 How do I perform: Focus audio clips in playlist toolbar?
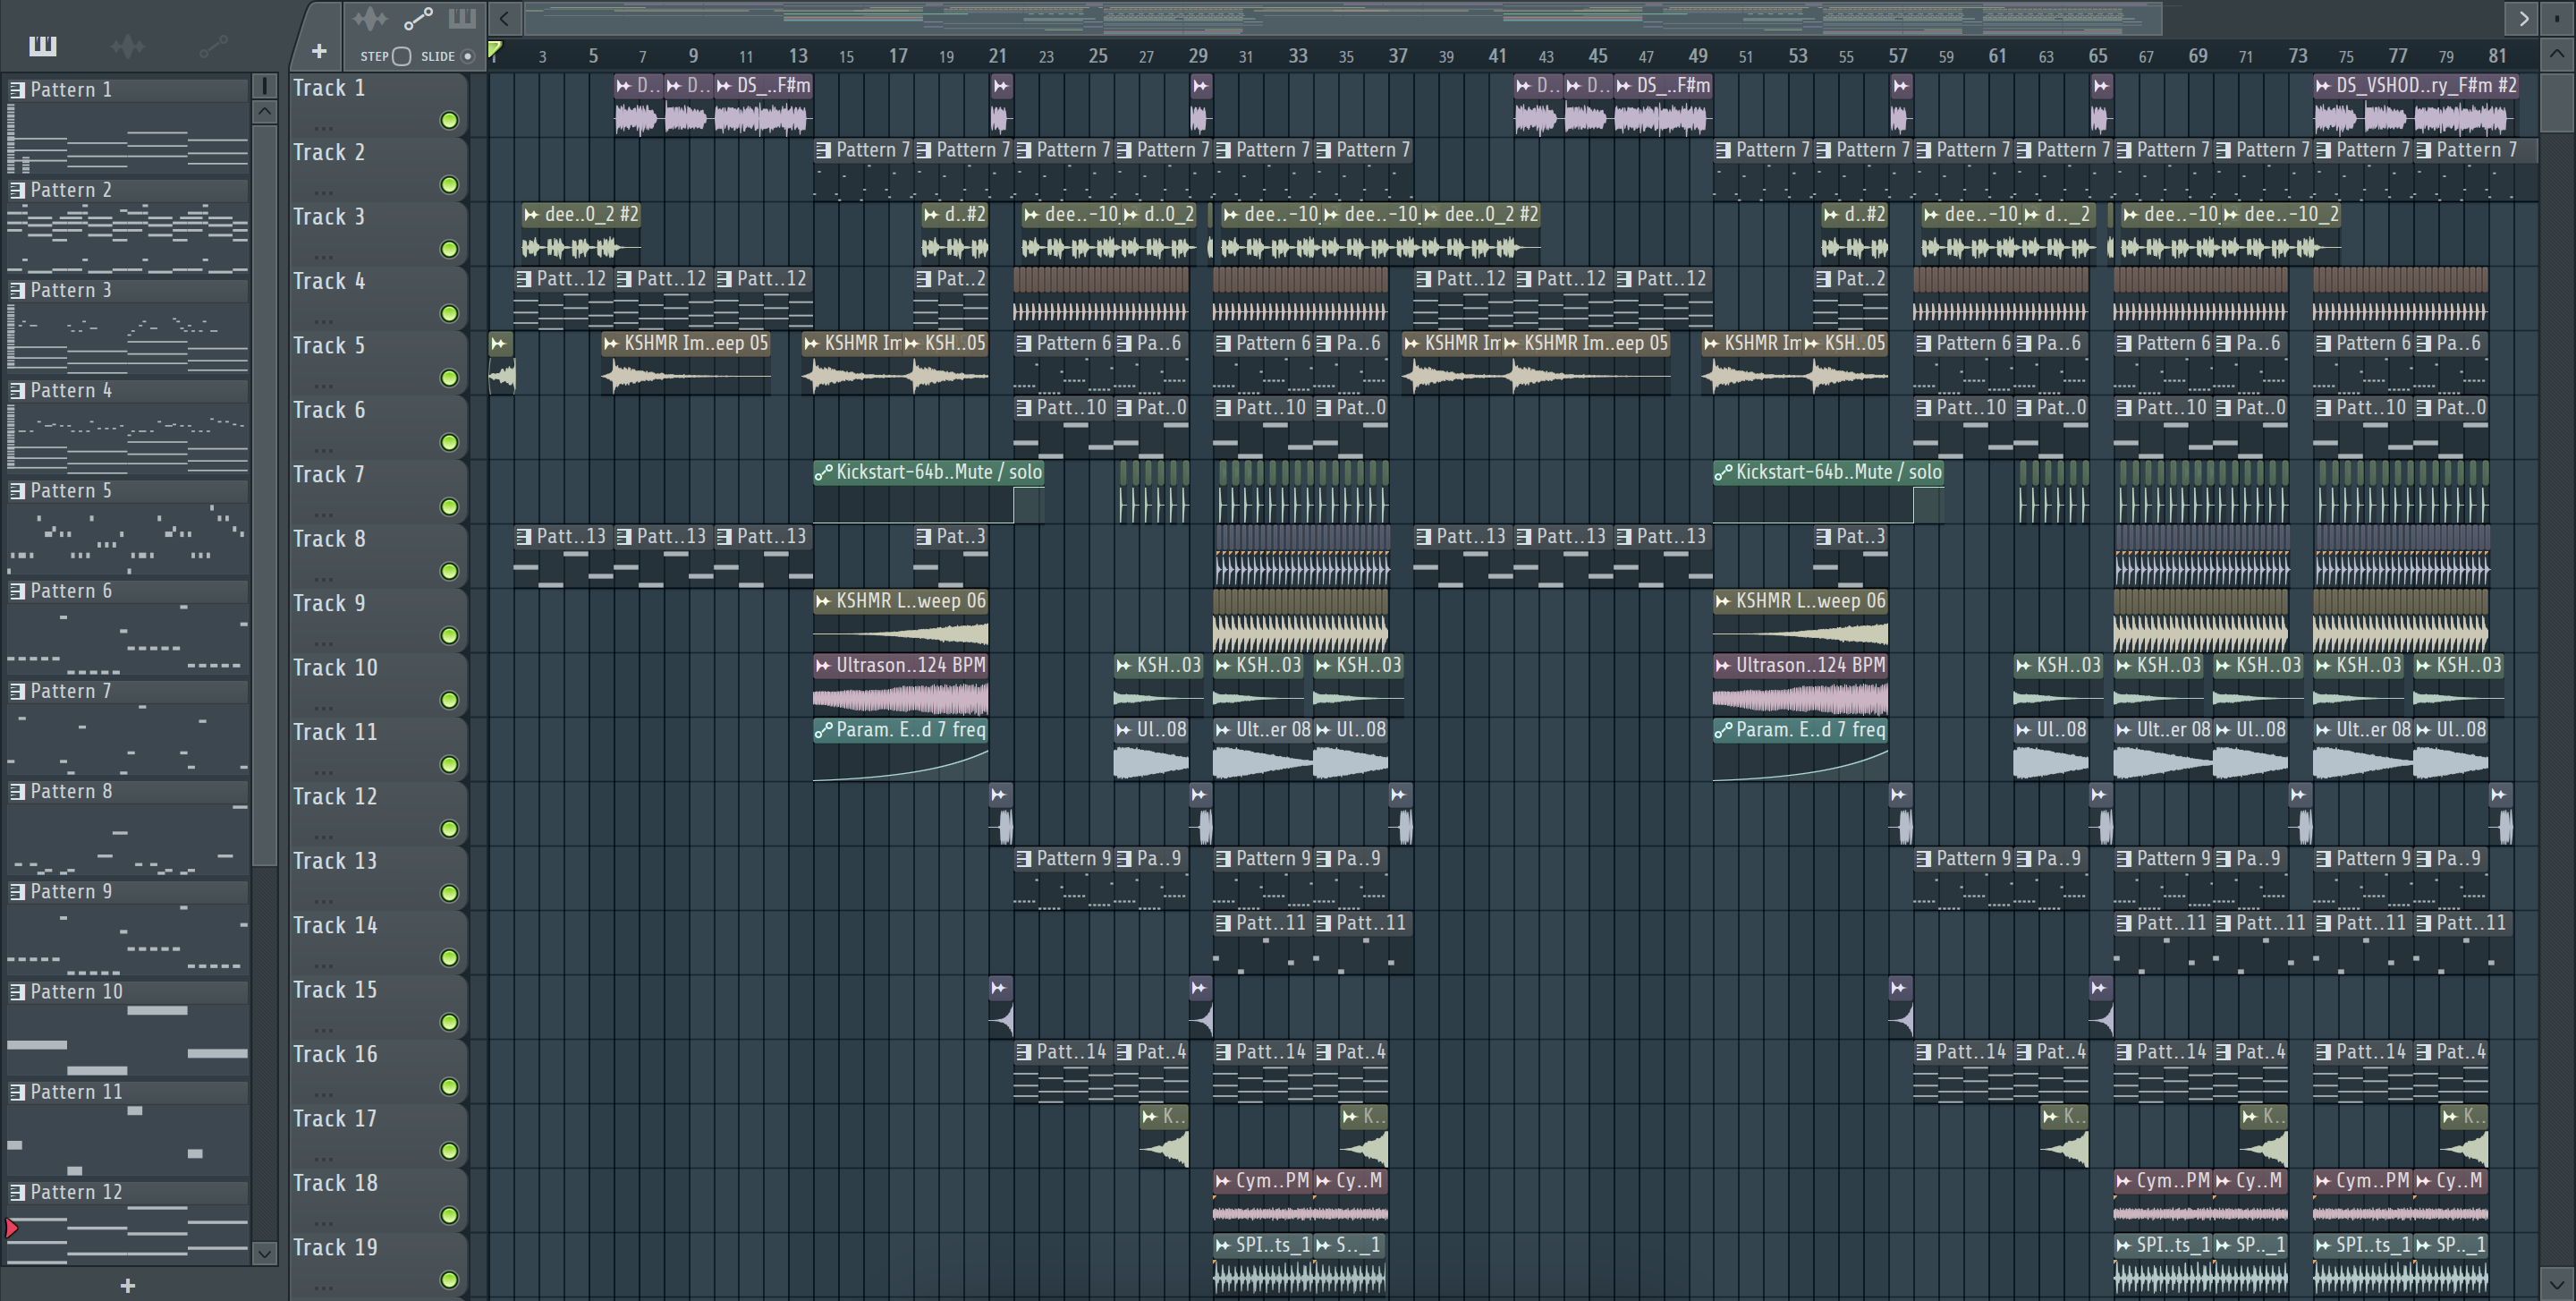click(370, 18)
